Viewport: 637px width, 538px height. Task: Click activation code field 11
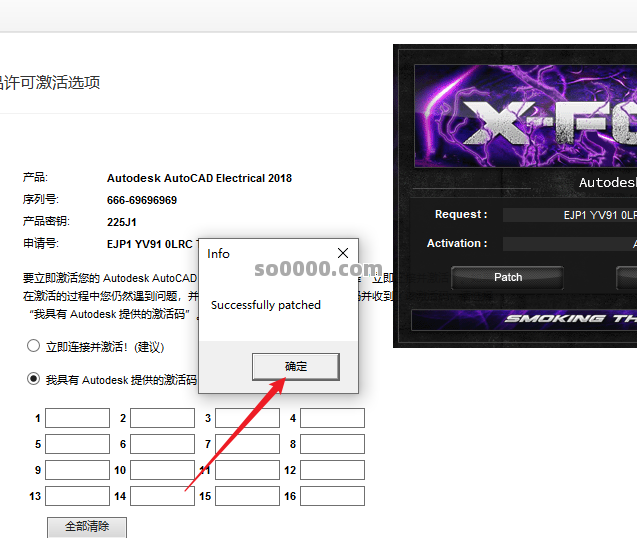247,470
